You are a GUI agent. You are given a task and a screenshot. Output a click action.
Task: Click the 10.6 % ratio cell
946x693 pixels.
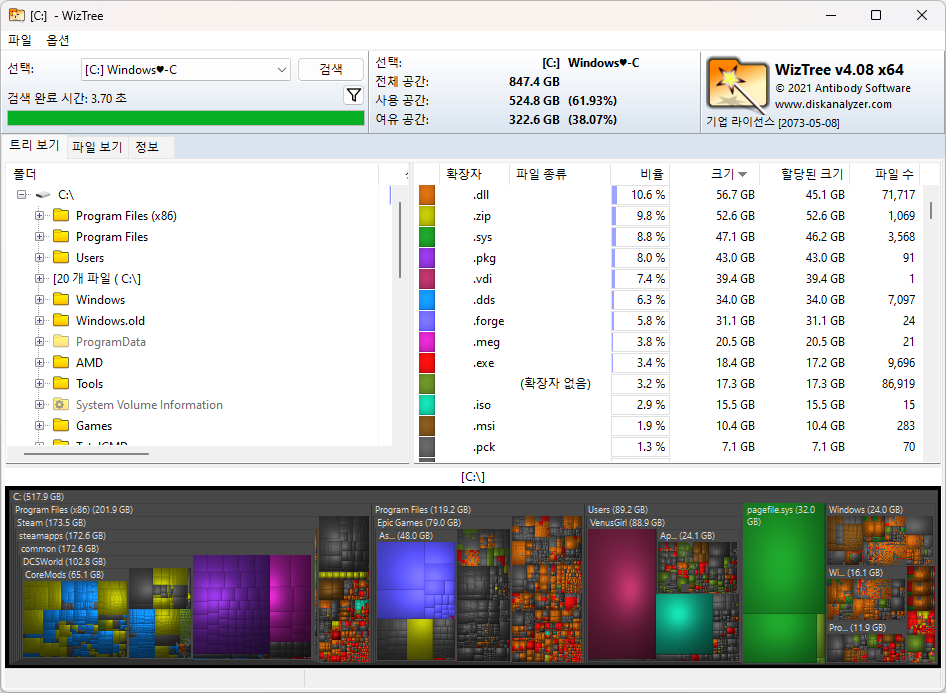pos(640,195)
